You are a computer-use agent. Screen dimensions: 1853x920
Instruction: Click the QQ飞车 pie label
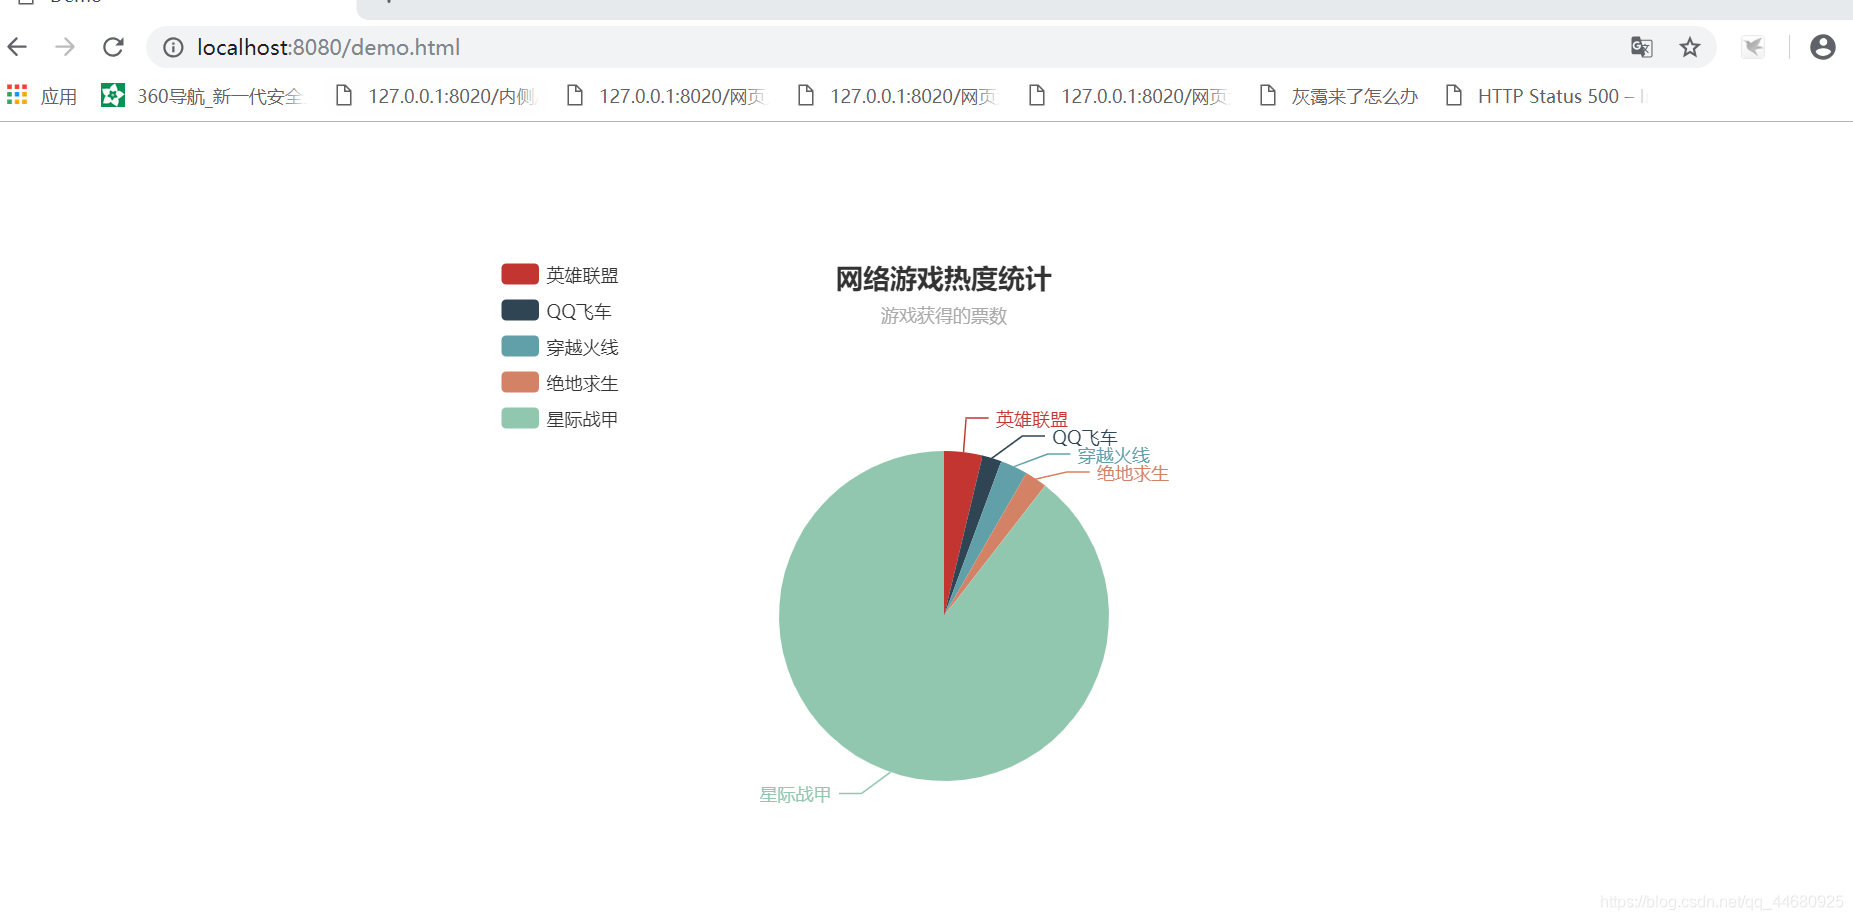point(1084,438)
